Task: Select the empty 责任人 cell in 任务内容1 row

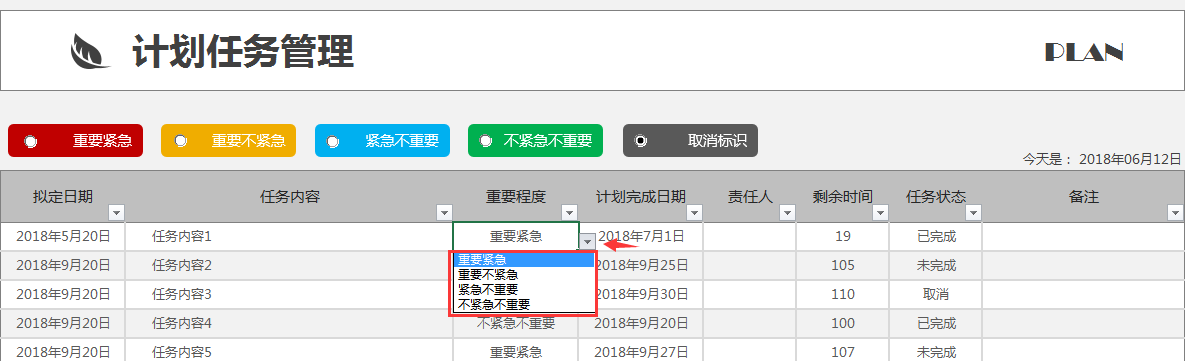Action: (x=749, y=236)
